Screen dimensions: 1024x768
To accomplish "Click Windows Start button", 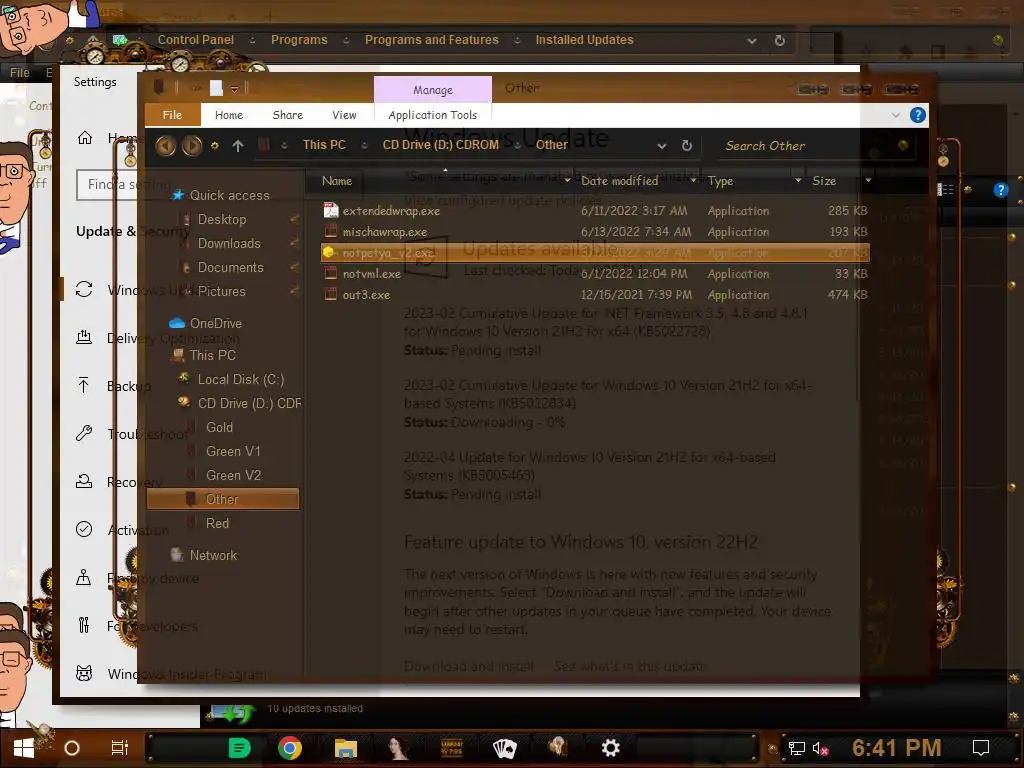I will click(x=24, y=748).
